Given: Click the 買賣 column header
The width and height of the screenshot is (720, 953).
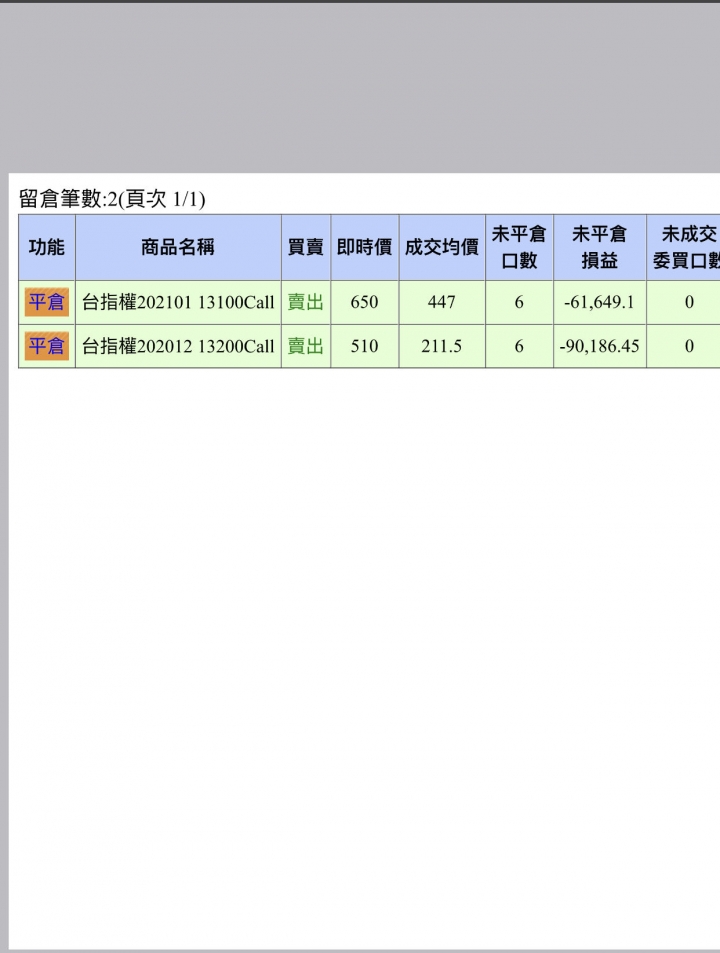Looking at the screenshot, I should click(x=306, y=247).
